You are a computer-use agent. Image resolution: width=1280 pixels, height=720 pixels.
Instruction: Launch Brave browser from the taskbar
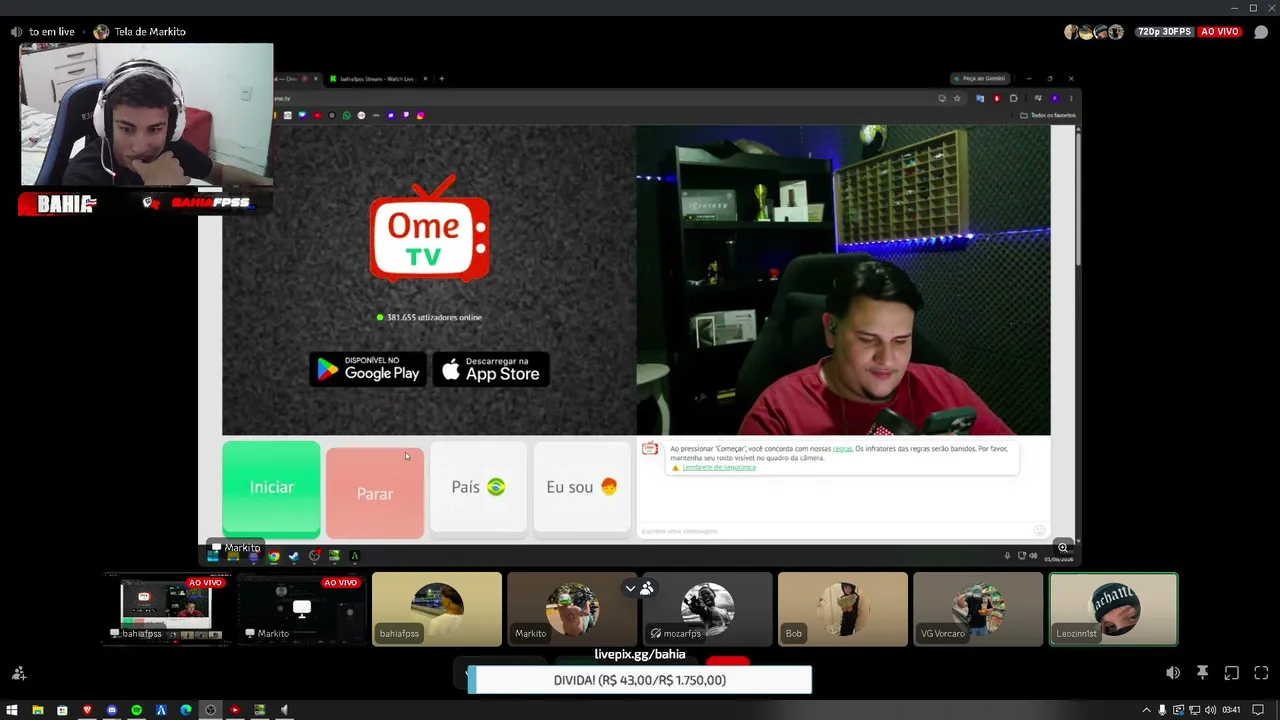click(87, 710)
